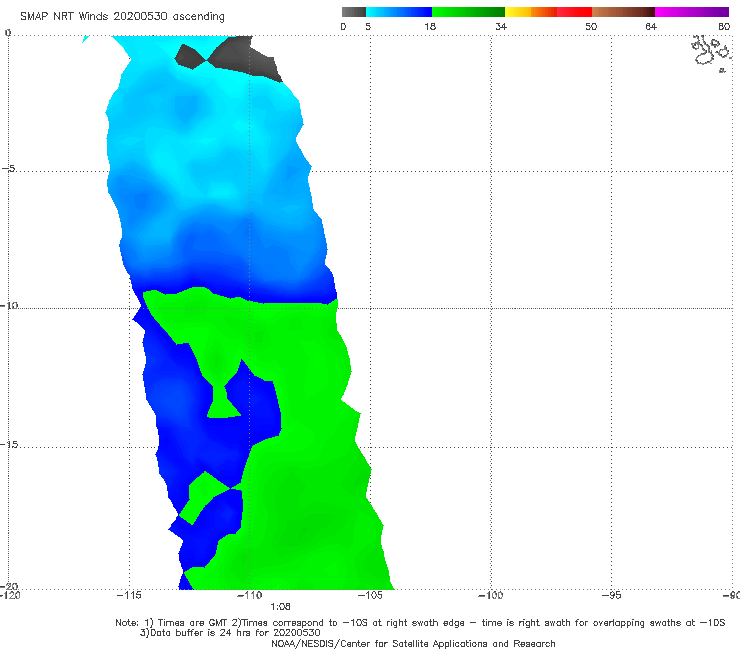Click the dark gray low-wind patch in the swath
Viewport: 740px width, 650px height.
[x=229, y=58]
